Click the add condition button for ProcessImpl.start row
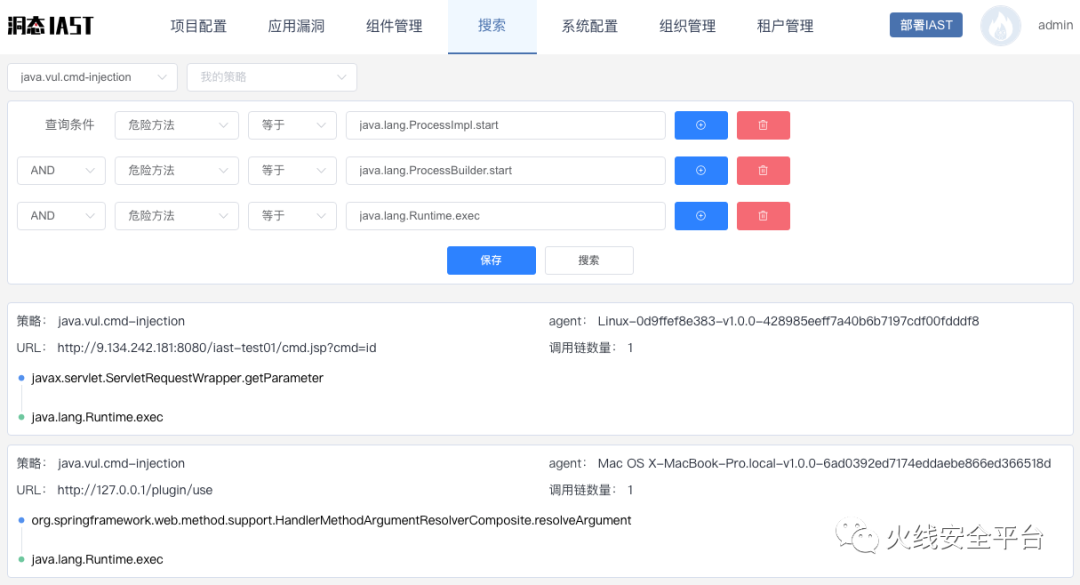Viewport: 1080px width, 585px height. click(700, 125)
